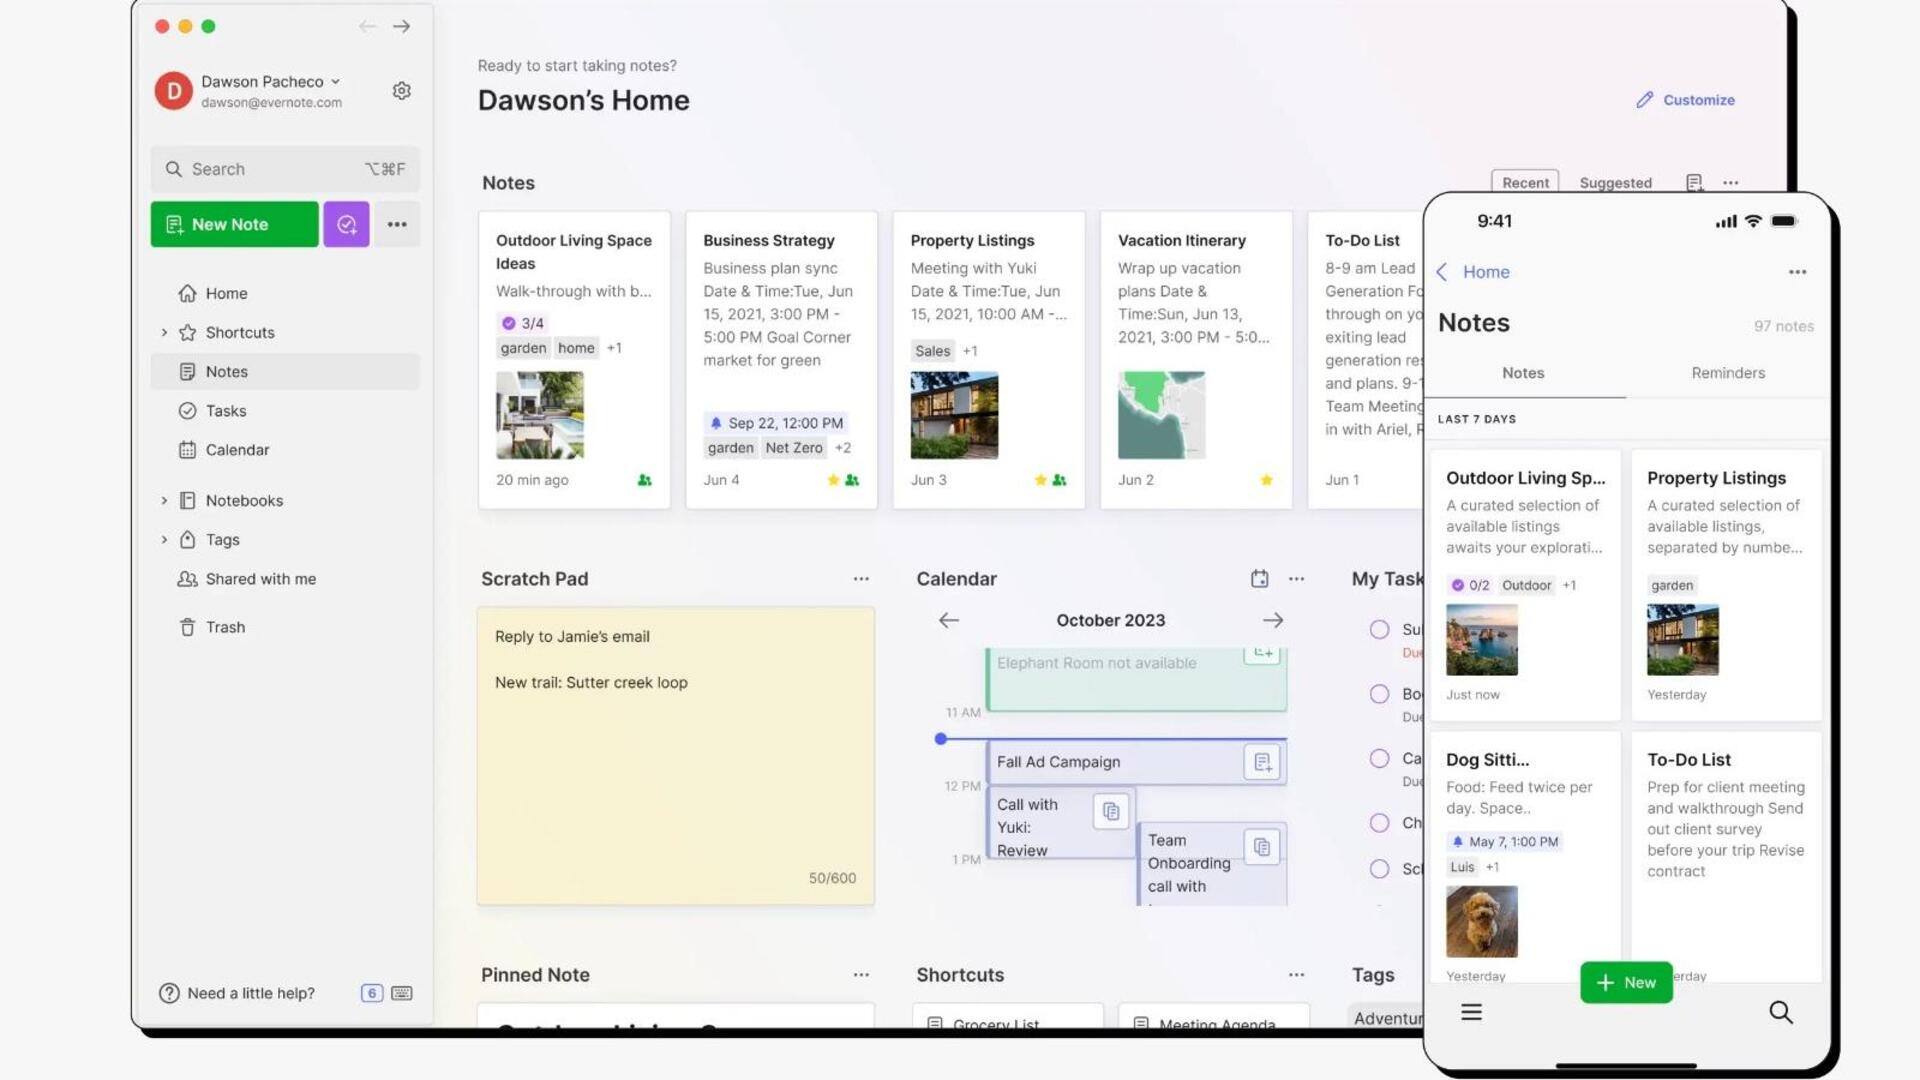Click the Customize icon on homepage
The width and height of the screenshot is (1920, 1080).
(x=1643, y=100)
